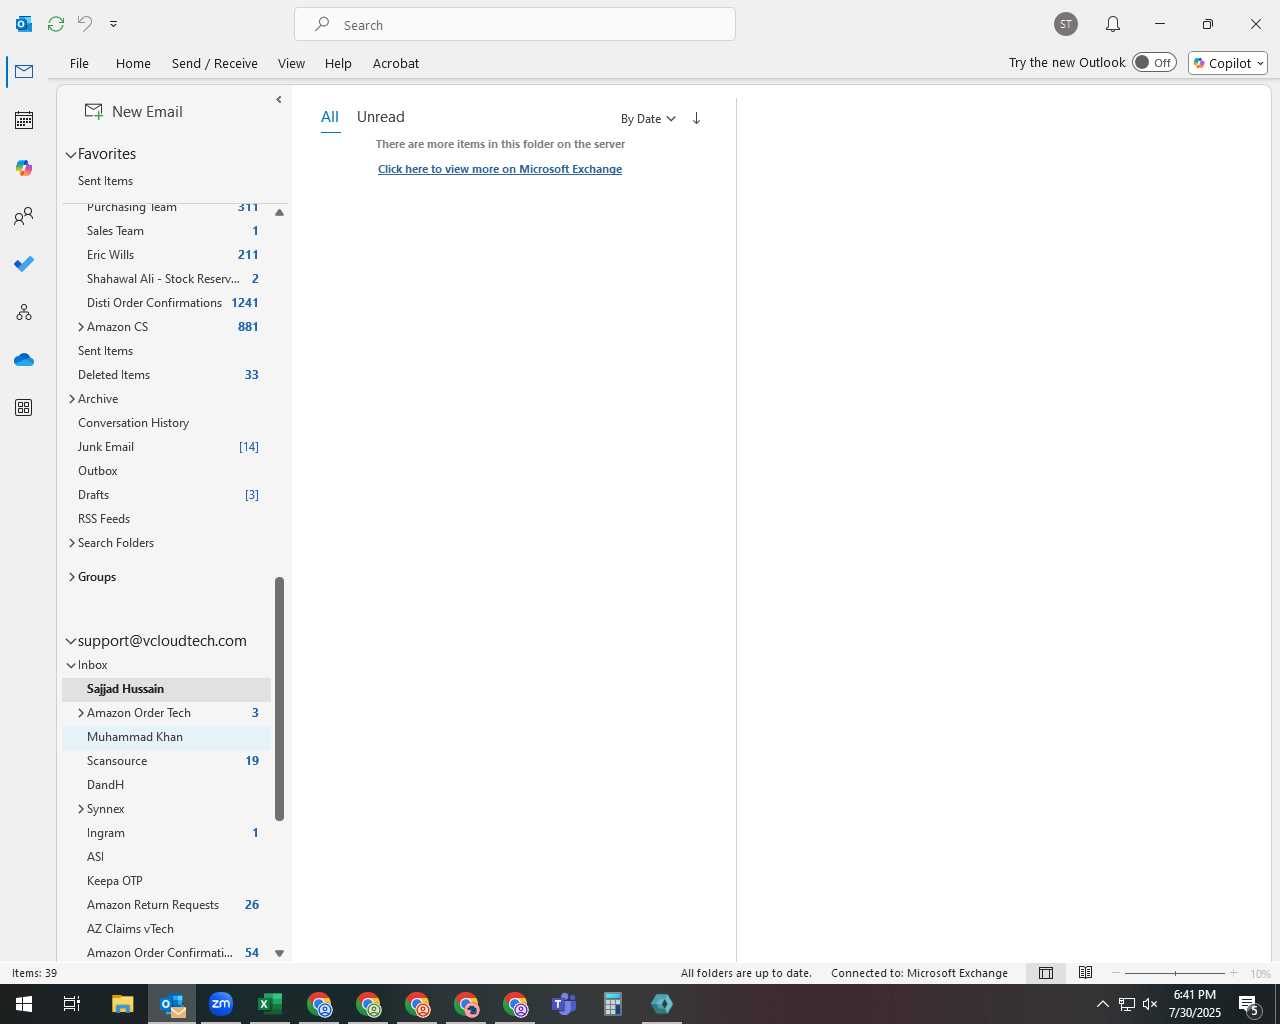Open the Mail module in sidebar
The height and width of the screenshot is (1024, 1280).
coord(24,72)
